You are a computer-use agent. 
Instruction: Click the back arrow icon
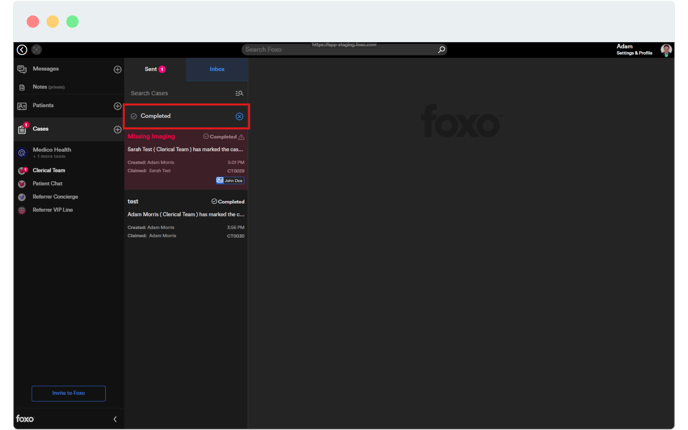tap(22, 50)
